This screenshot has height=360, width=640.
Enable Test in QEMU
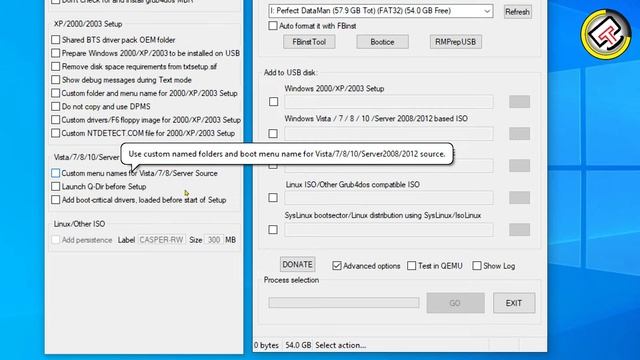tap(411, 266)
